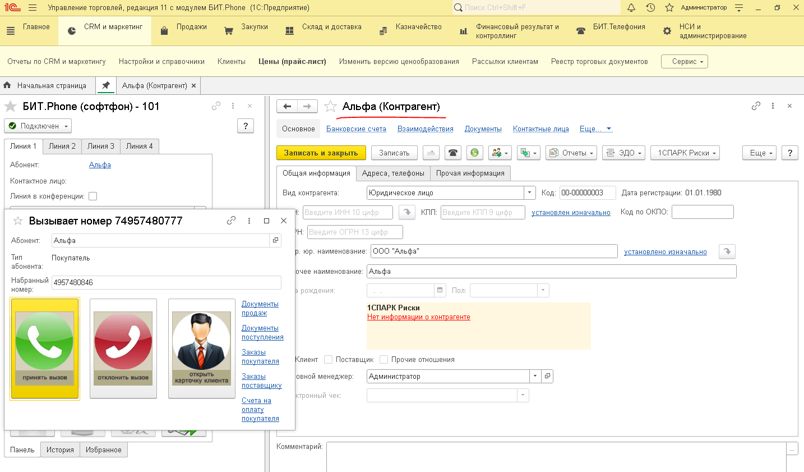Open the notifications bell in title bar
The width and height of the screenshot is (804, 472).
[x=631, y=8]
